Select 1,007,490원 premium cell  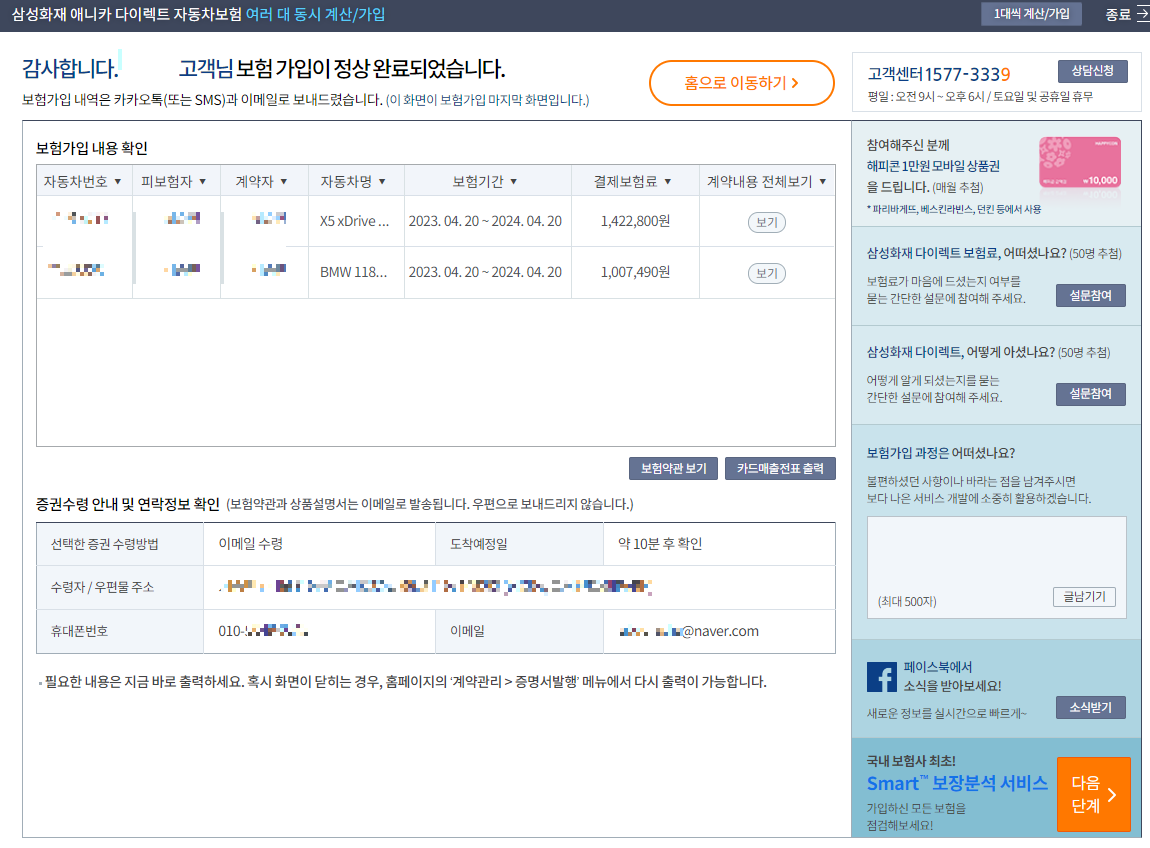pos(635,272)
